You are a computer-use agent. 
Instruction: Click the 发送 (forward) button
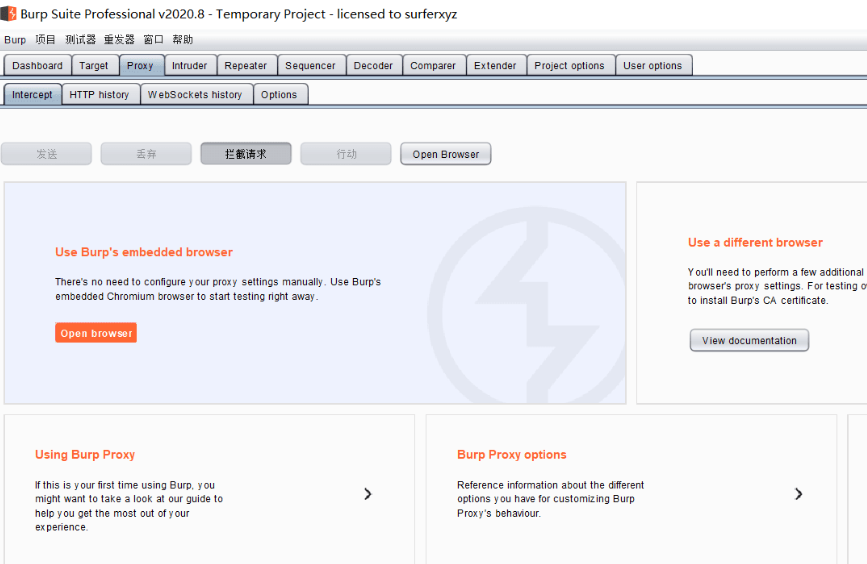[46, 154]
